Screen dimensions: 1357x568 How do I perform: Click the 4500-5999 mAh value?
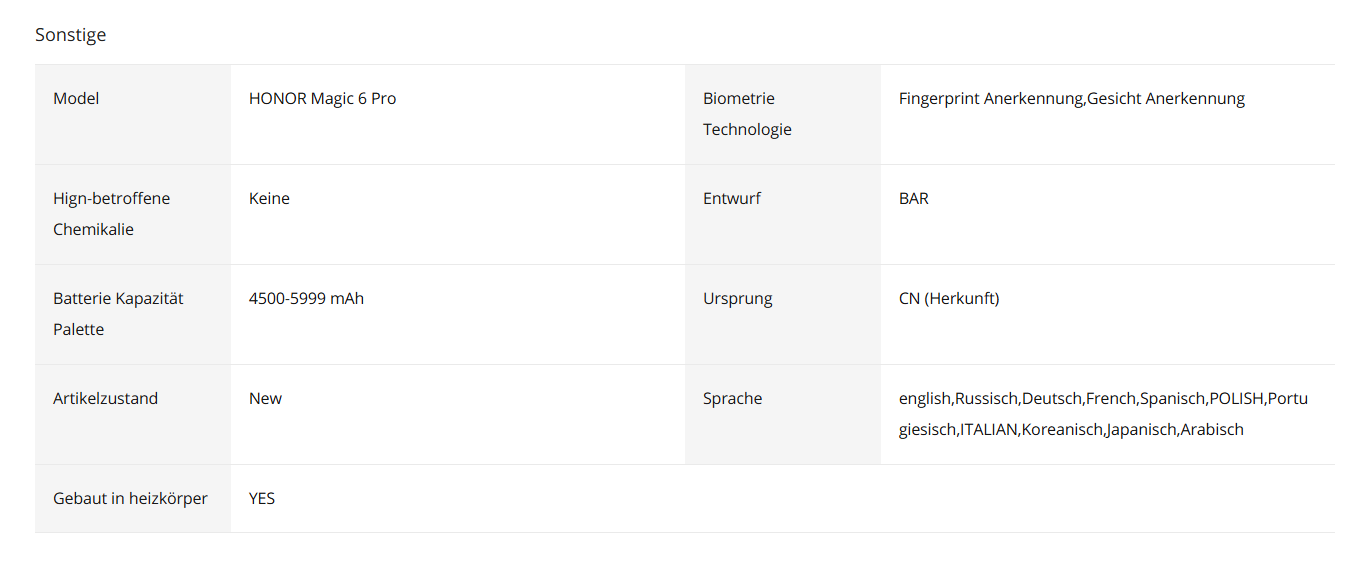(306, 299)
